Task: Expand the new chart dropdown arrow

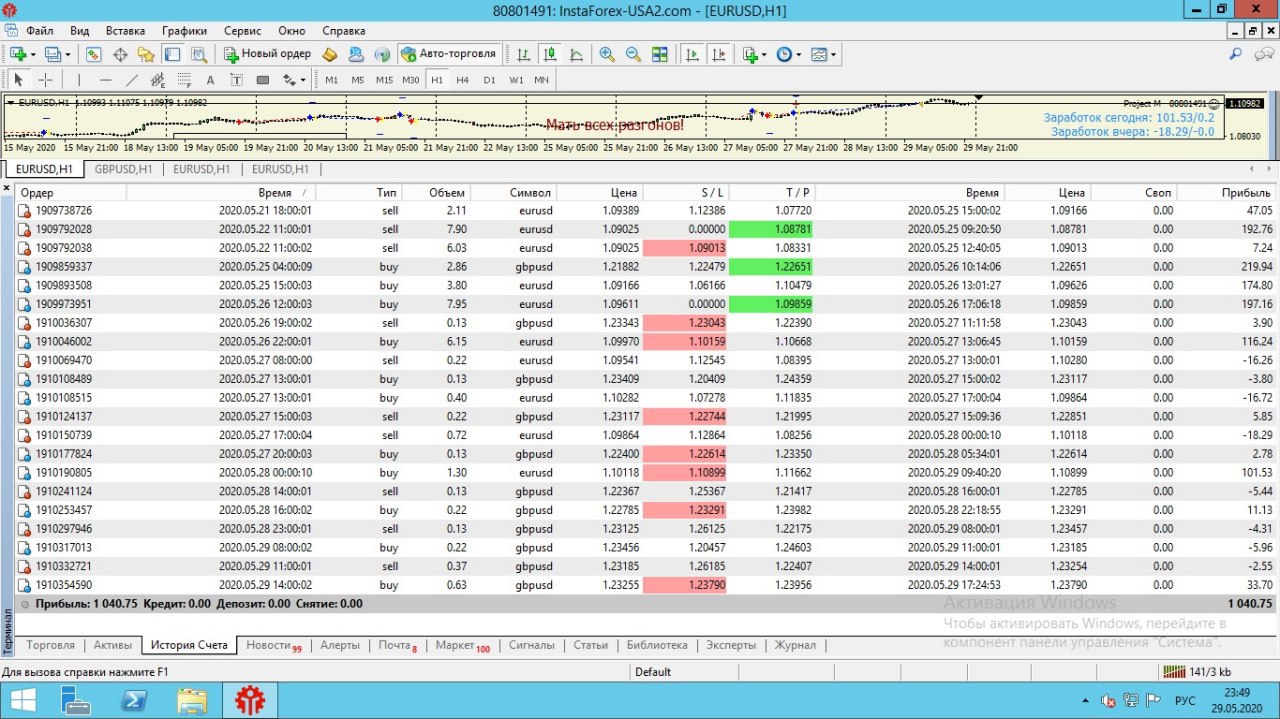Action: tap(33, 54)
